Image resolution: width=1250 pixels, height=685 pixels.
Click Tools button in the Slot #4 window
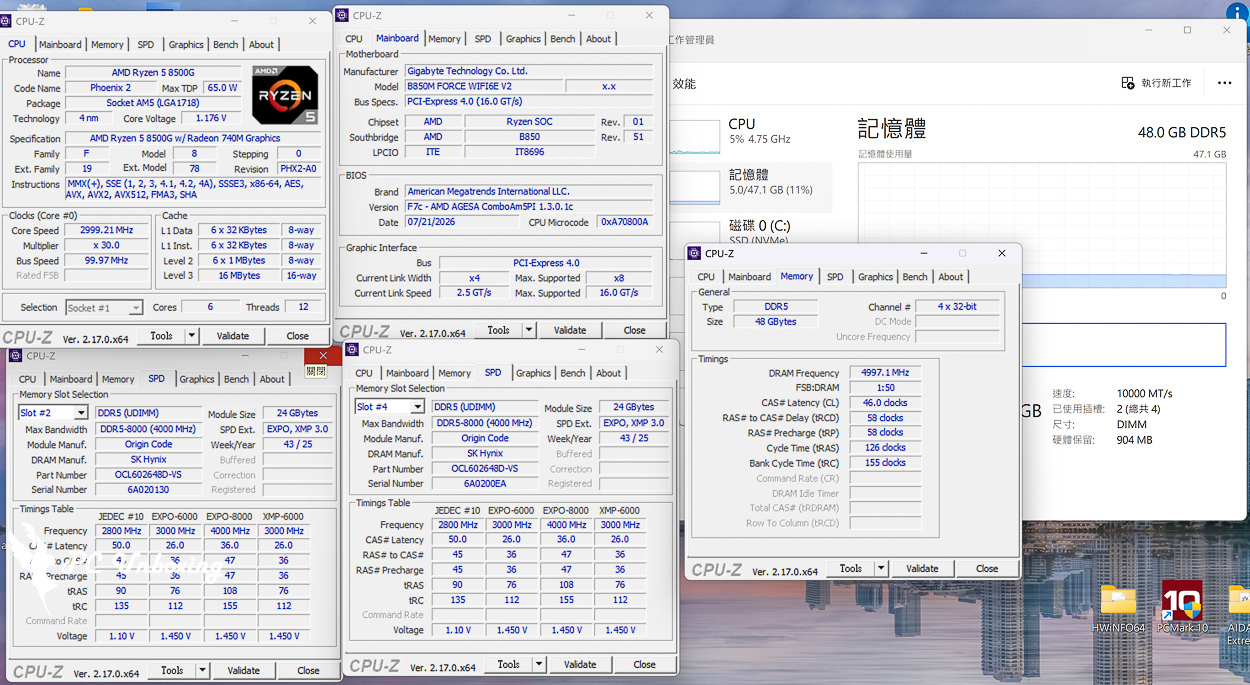pyautogui.click(x=509, y=664)
